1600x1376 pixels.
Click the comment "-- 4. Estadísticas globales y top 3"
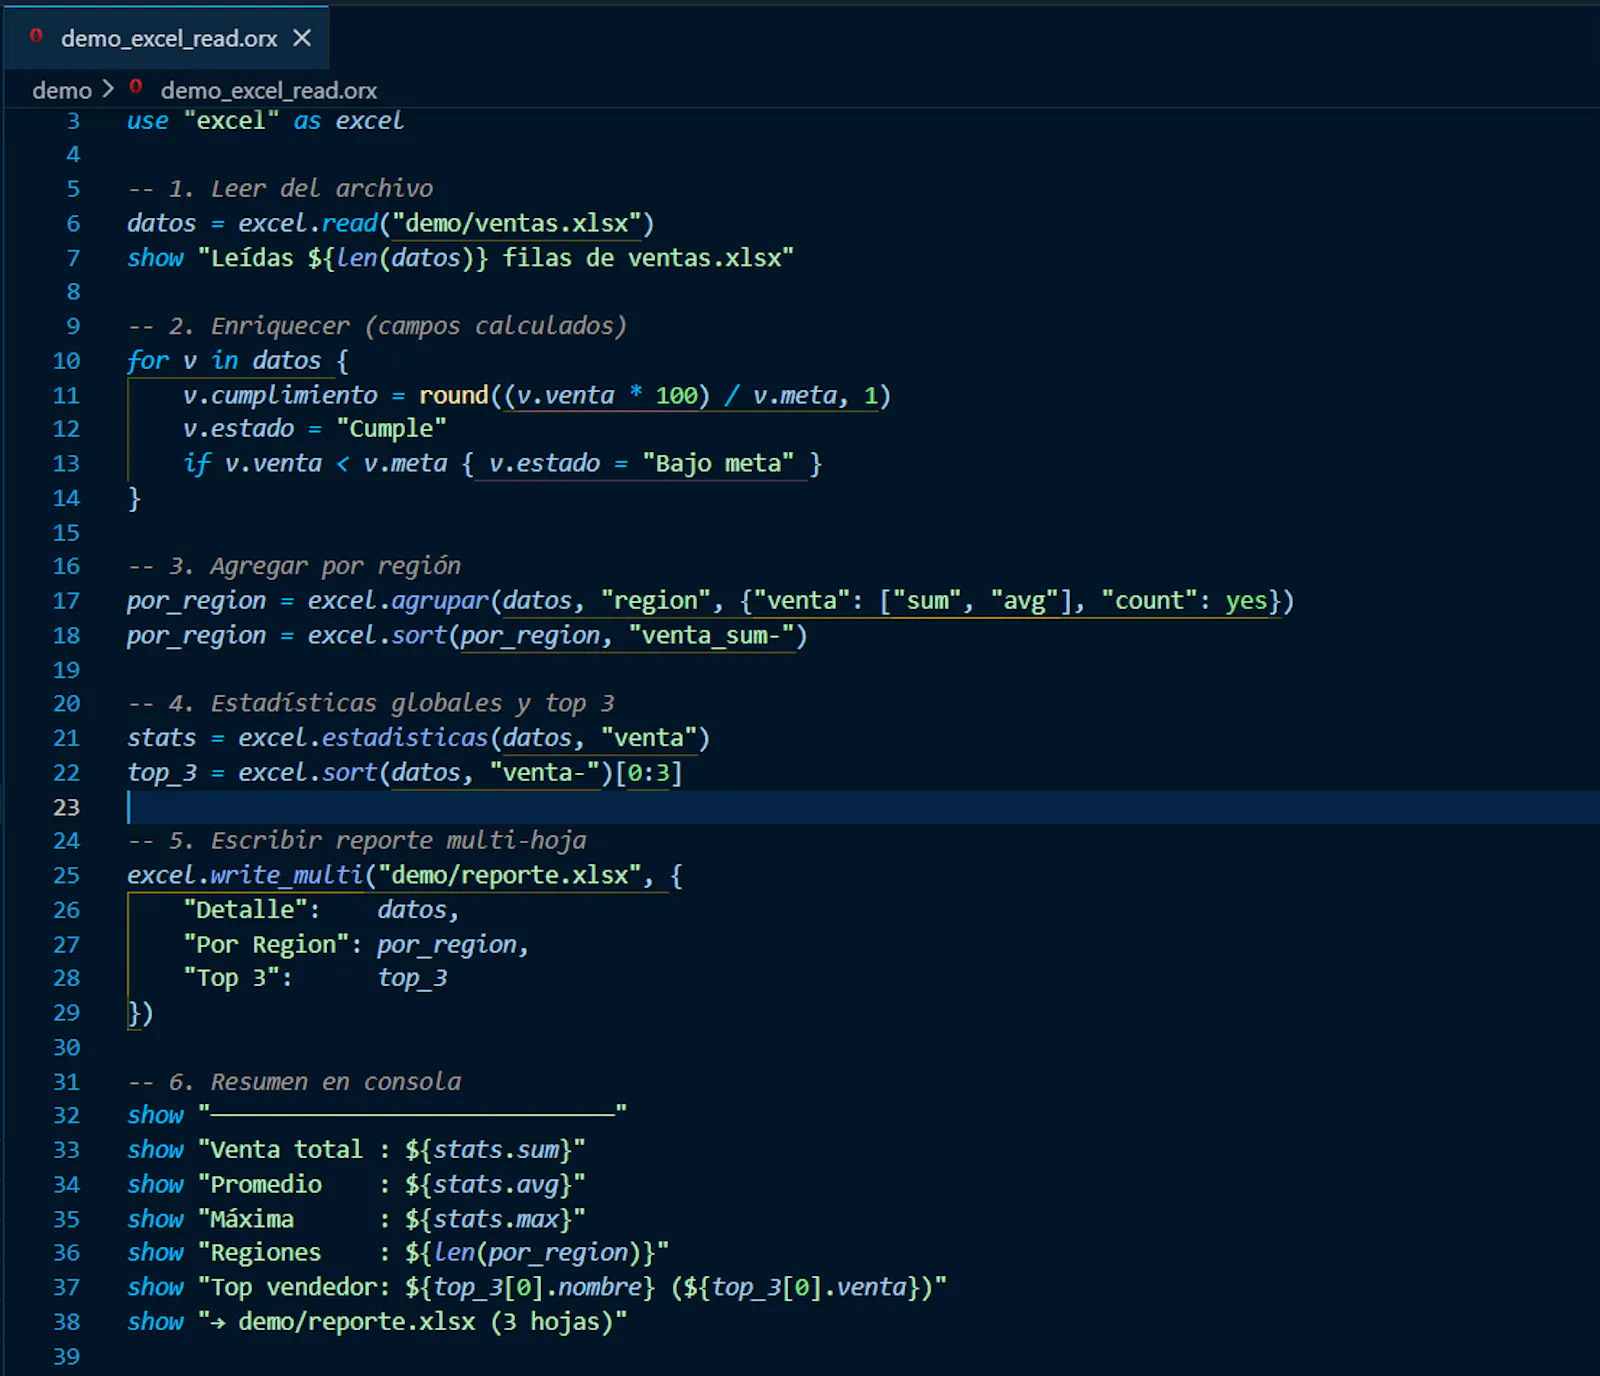point(371,704)
